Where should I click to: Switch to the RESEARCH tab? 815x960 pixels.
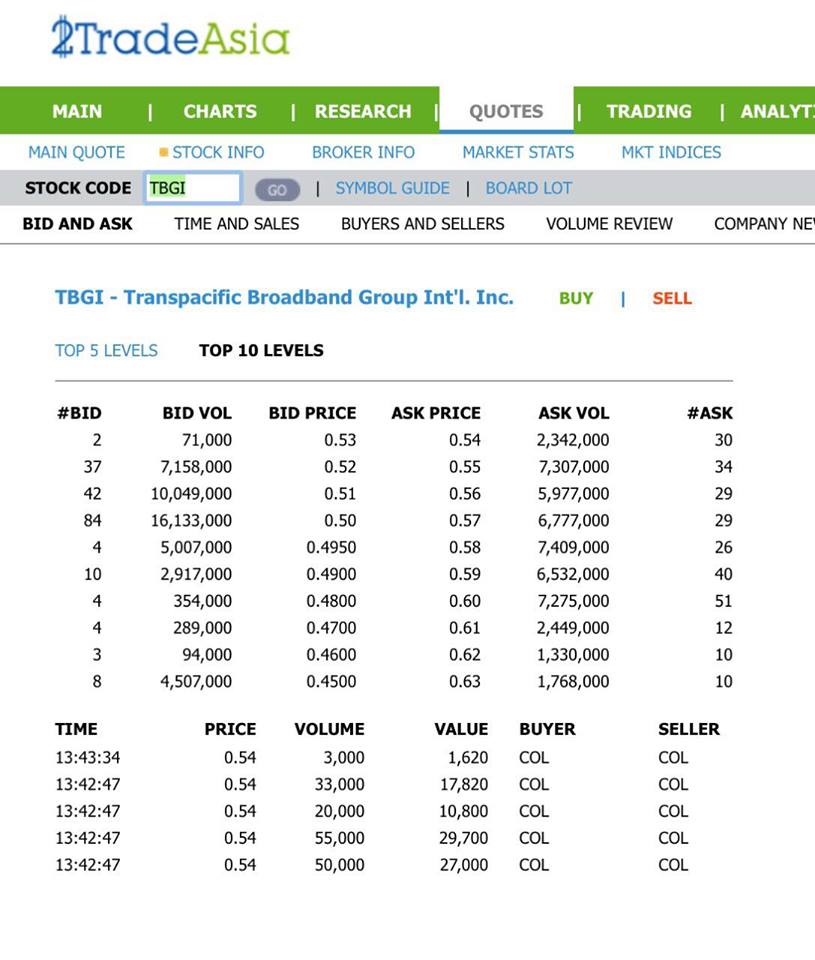point(363,111)
